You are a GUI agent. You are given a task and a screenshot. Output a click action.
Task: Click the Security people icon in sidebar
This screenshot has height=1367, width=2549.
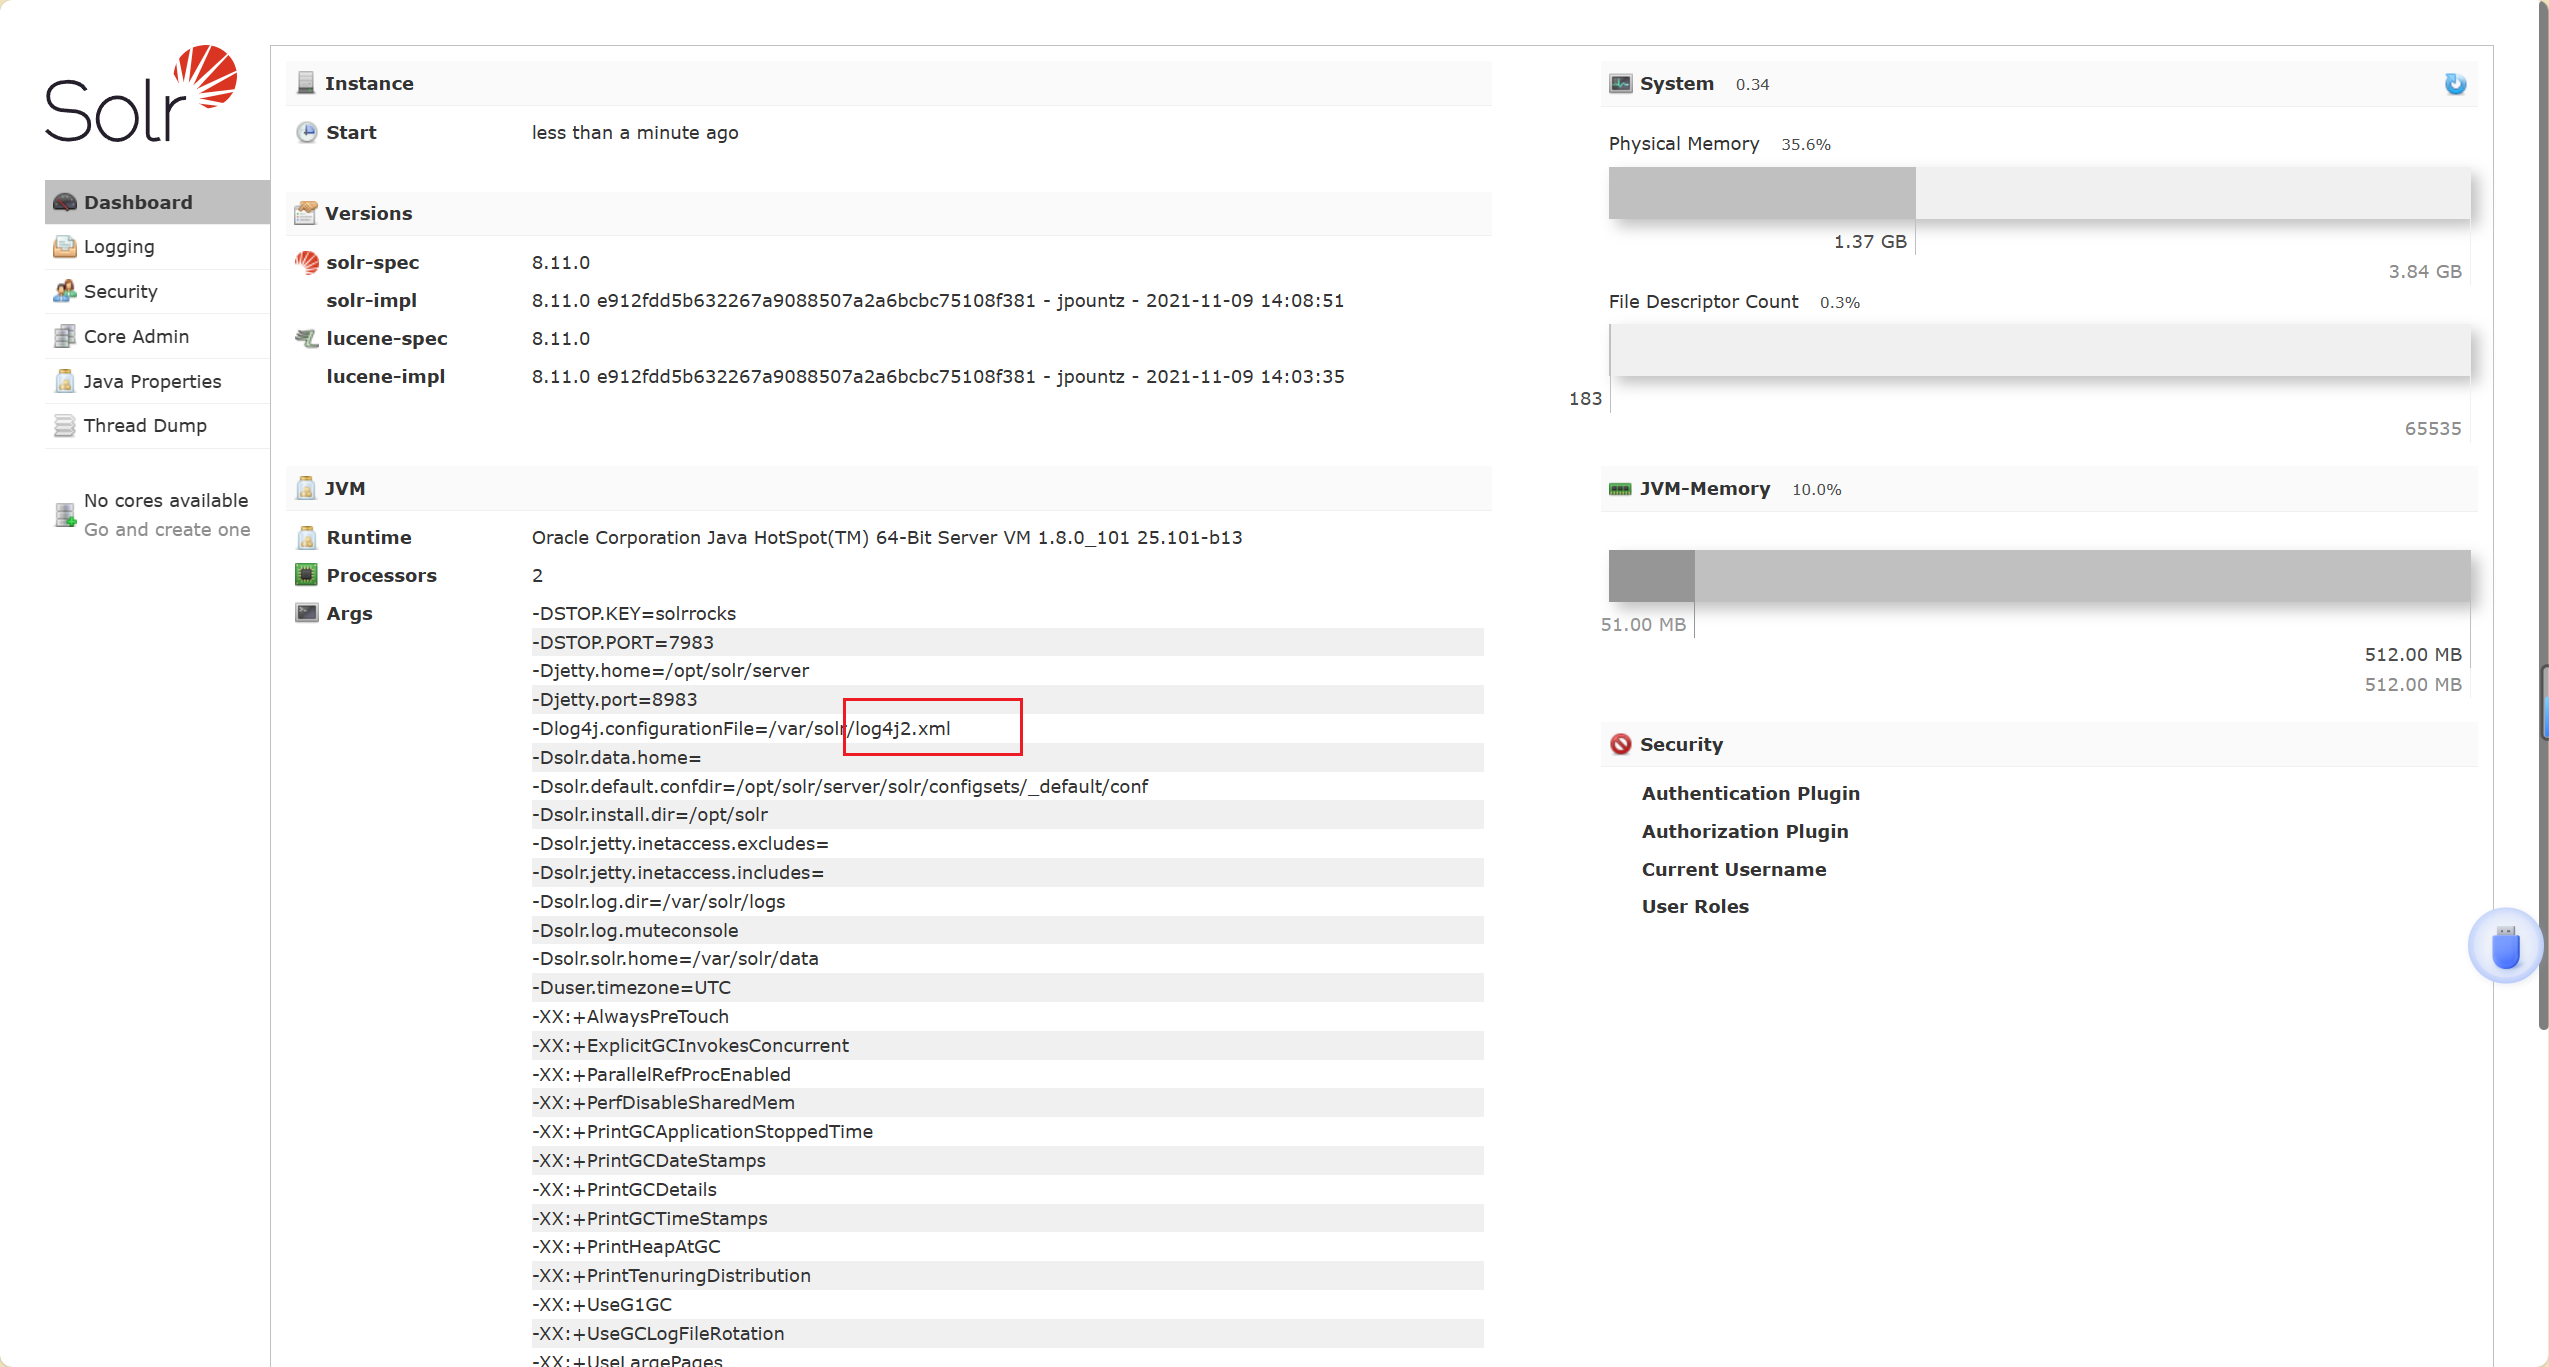64,291
